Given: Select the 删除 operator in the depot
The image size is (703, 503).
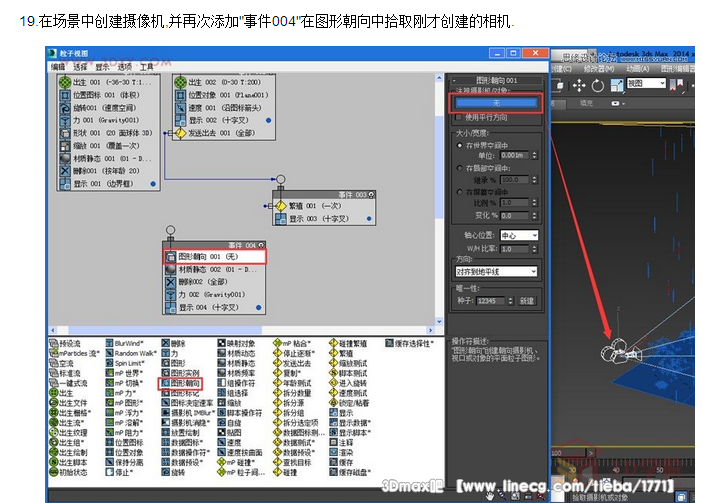Looking at the screenshot, I should coord(173,343).
